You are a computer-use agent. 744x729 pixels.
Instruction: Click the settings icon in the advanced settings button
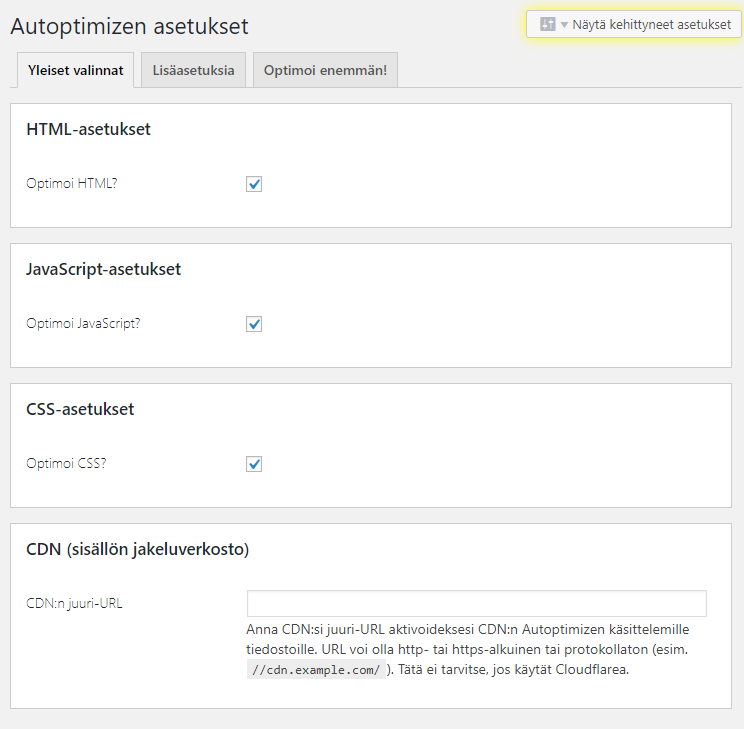click(547, 25)
